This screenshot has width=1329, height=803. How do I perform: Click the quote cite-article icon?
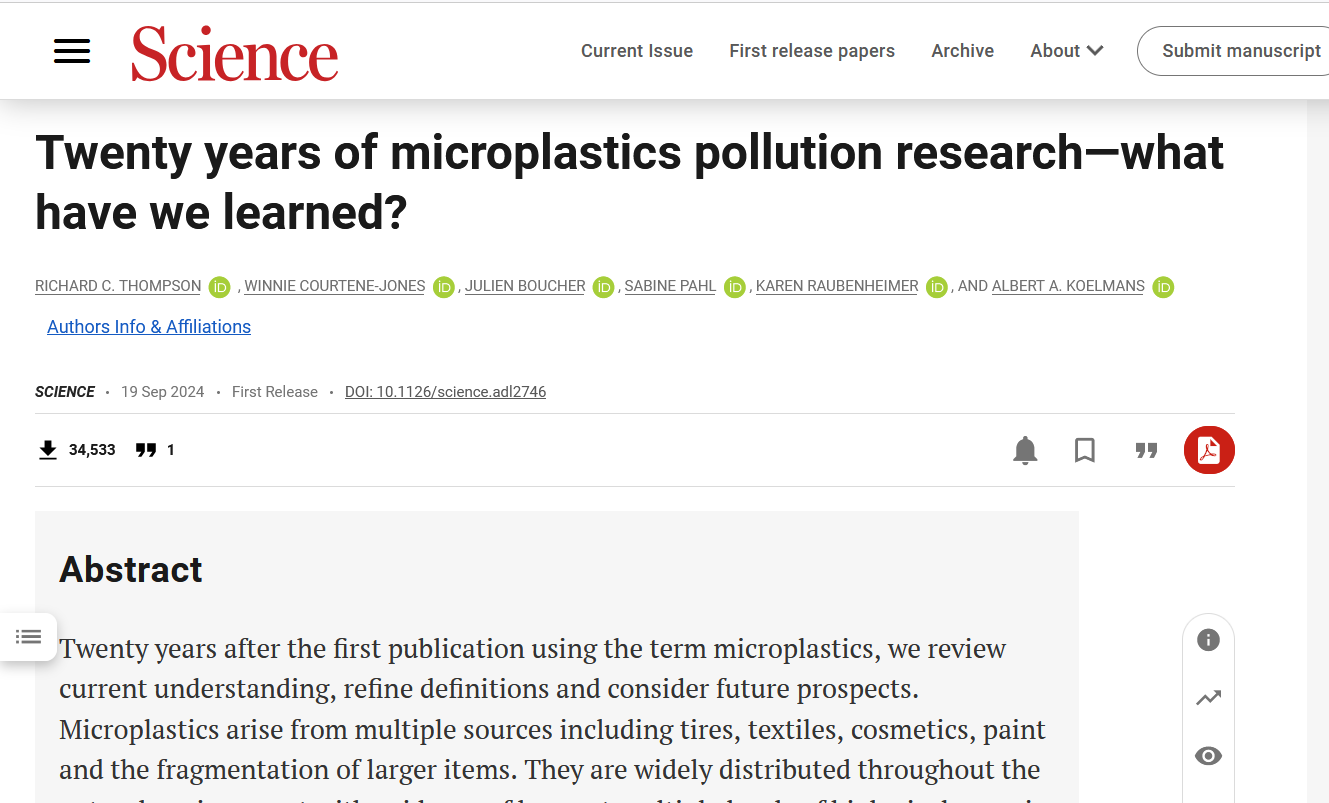pos(1146,451)
